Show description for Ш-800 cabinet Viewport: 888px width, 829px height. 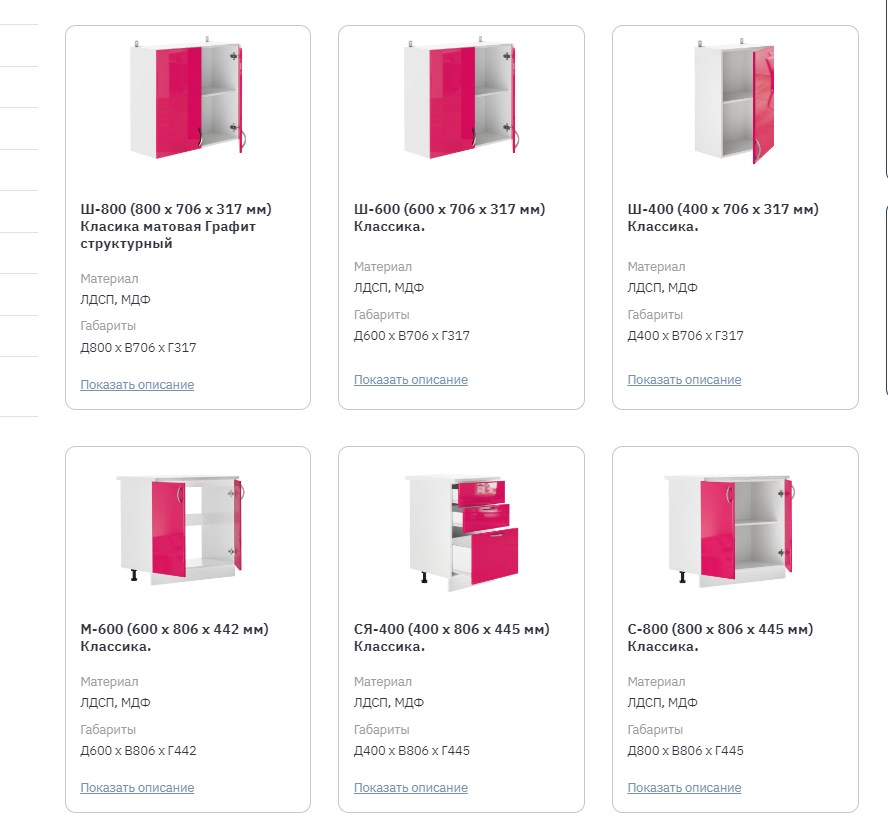coord(137,385)
